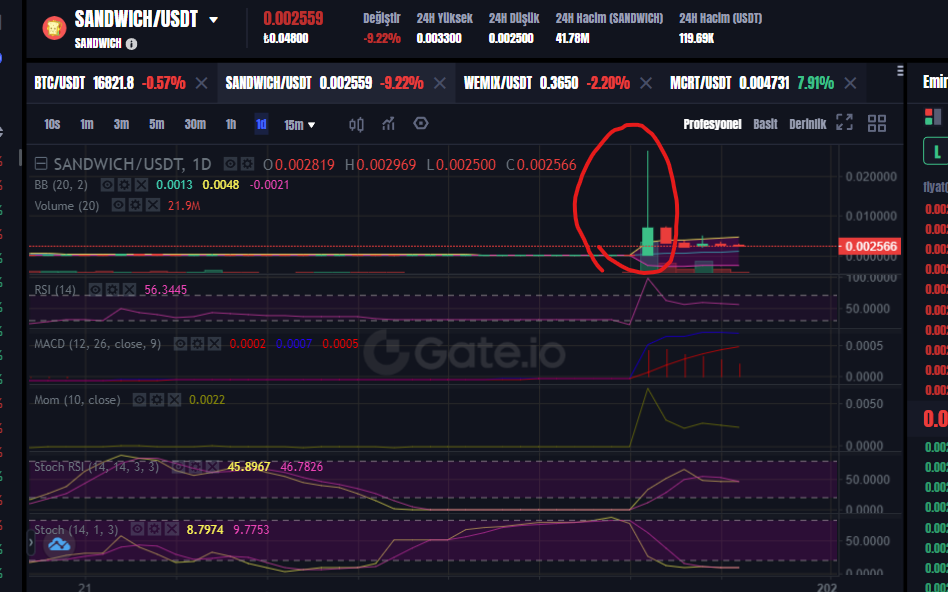Switch to the BTC/USDT tab
Screen dimensions: 948x592
tap(109, 83)
